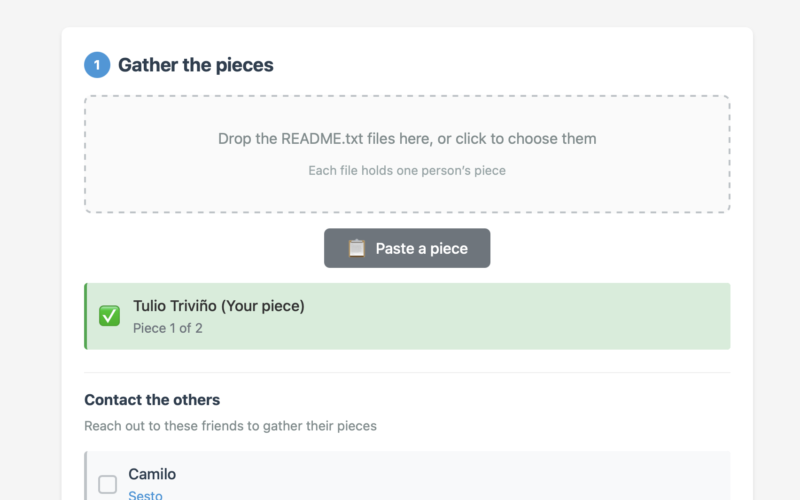
Task: Select the Camilo contact row
Action: point(450,478)
